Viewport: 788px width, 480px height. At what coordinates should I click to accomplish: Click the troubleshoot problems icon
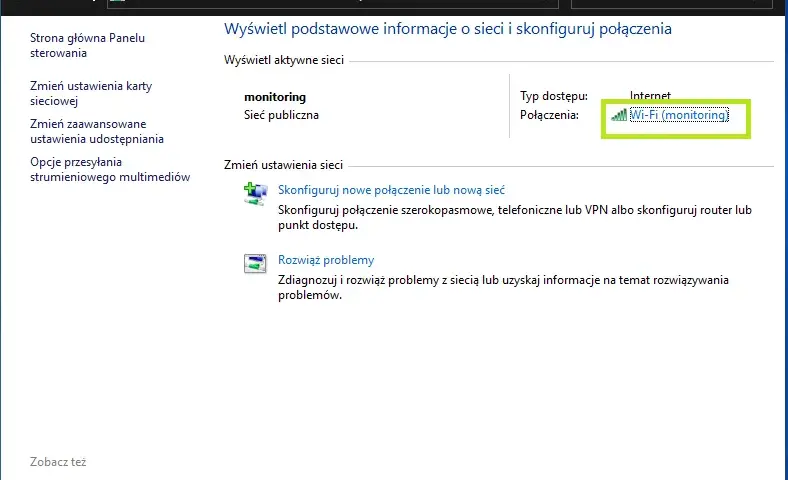tap(255, 263)
